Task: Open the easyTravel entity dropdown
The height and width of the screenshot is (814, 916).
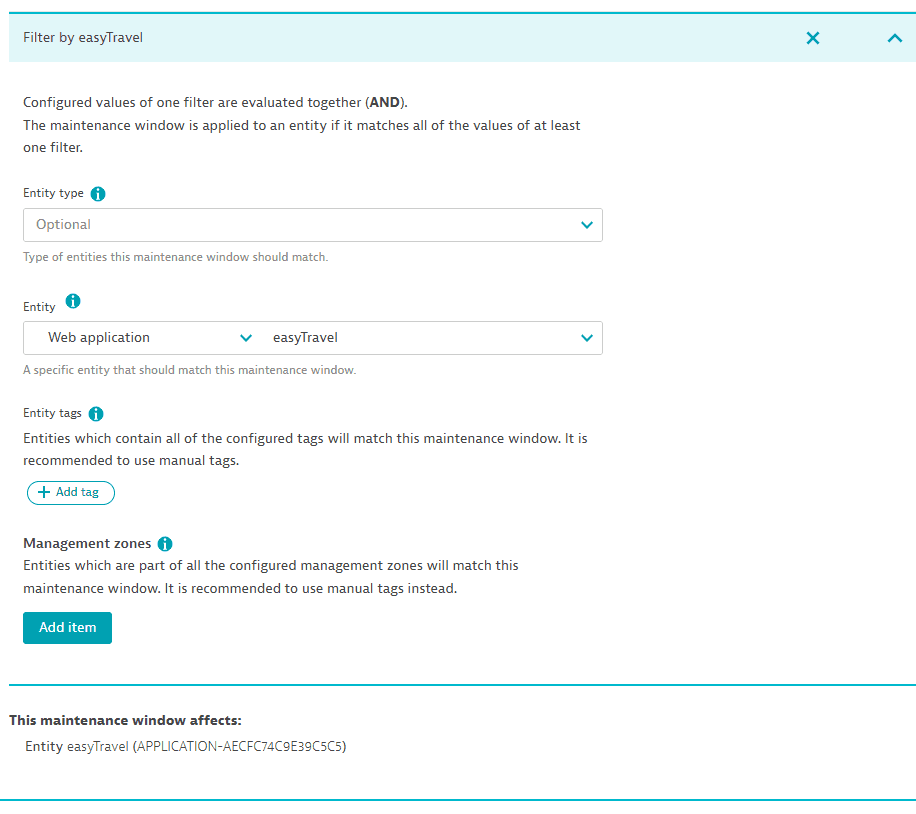Action: (432, 338)
